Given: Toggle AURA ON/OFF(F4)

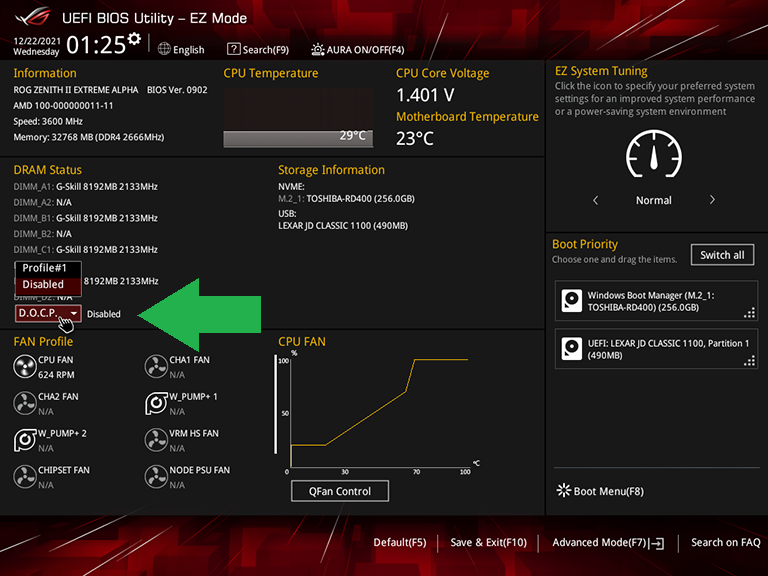Looking at the screenshot, I should (358, 49).
